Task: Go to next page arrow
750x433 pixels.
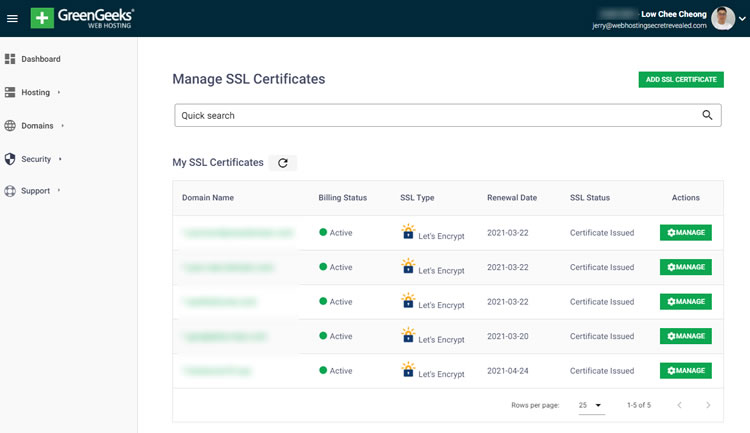Action: tap(708, 405)
